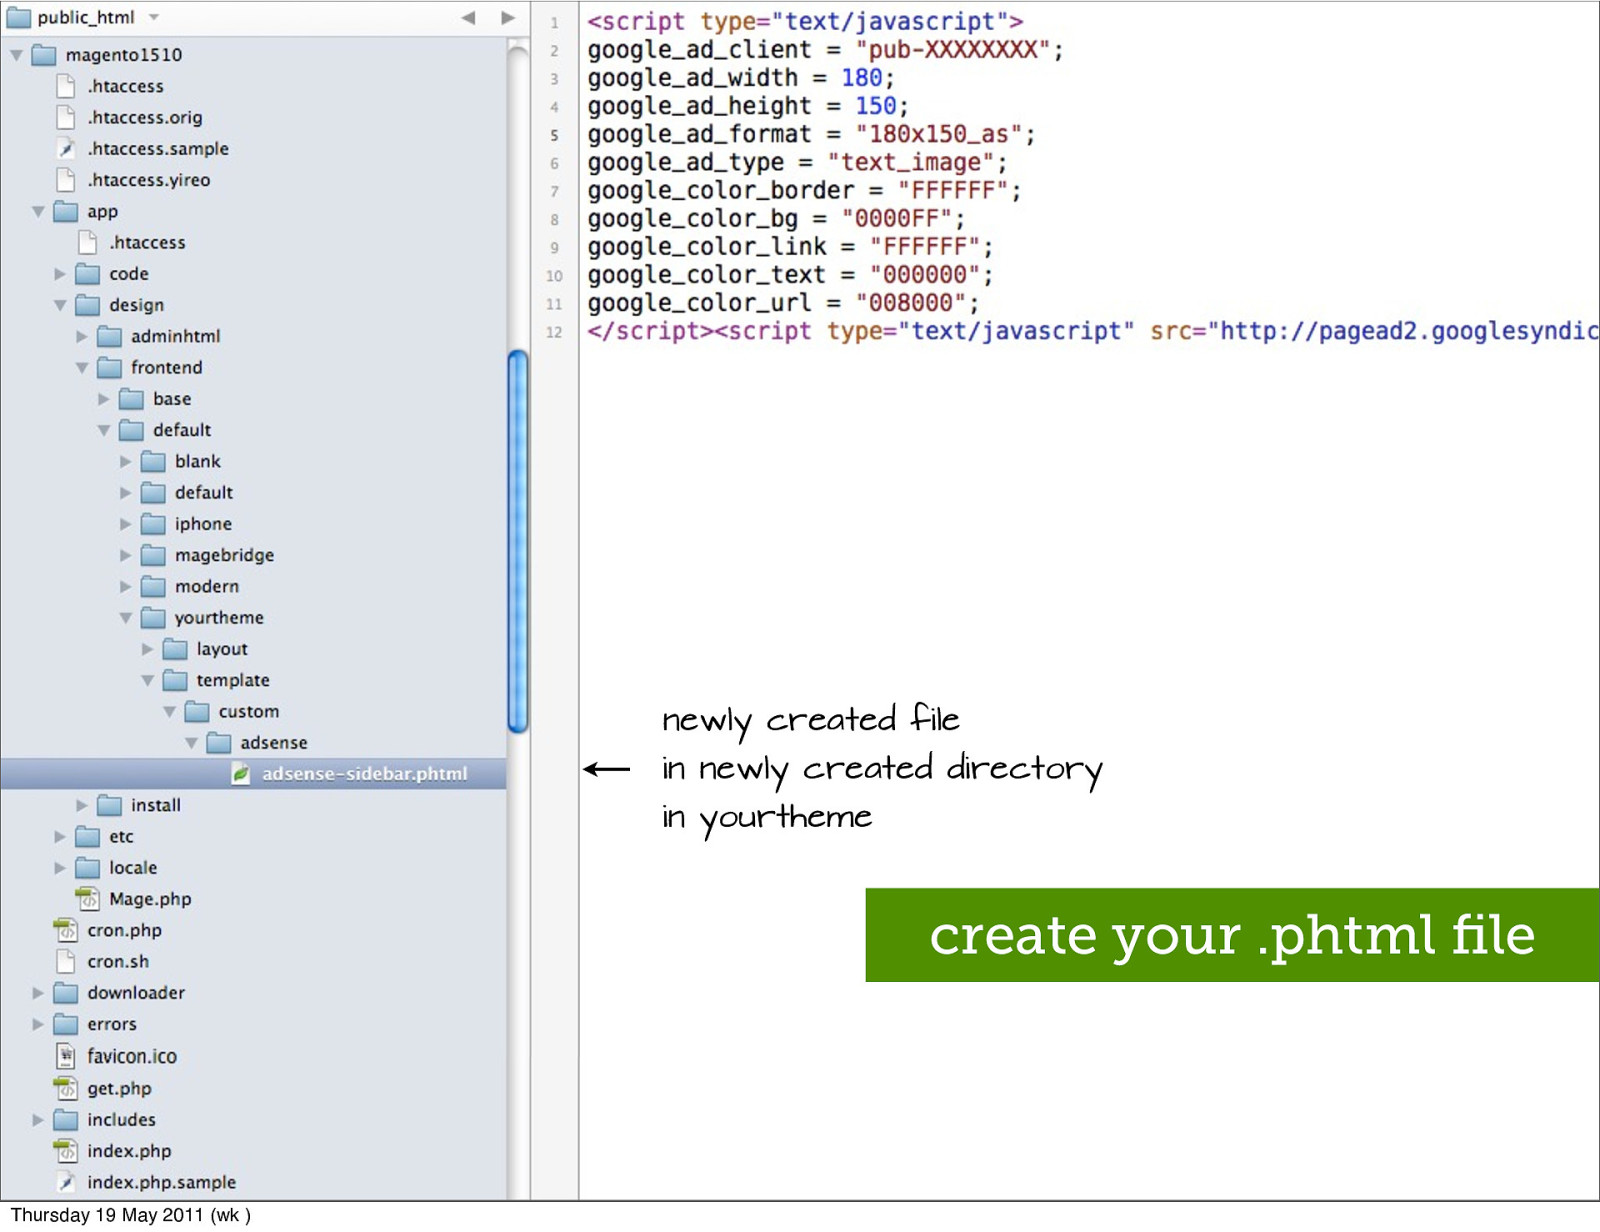Select the .htaccess file inside app folder

tap(148, 242)
